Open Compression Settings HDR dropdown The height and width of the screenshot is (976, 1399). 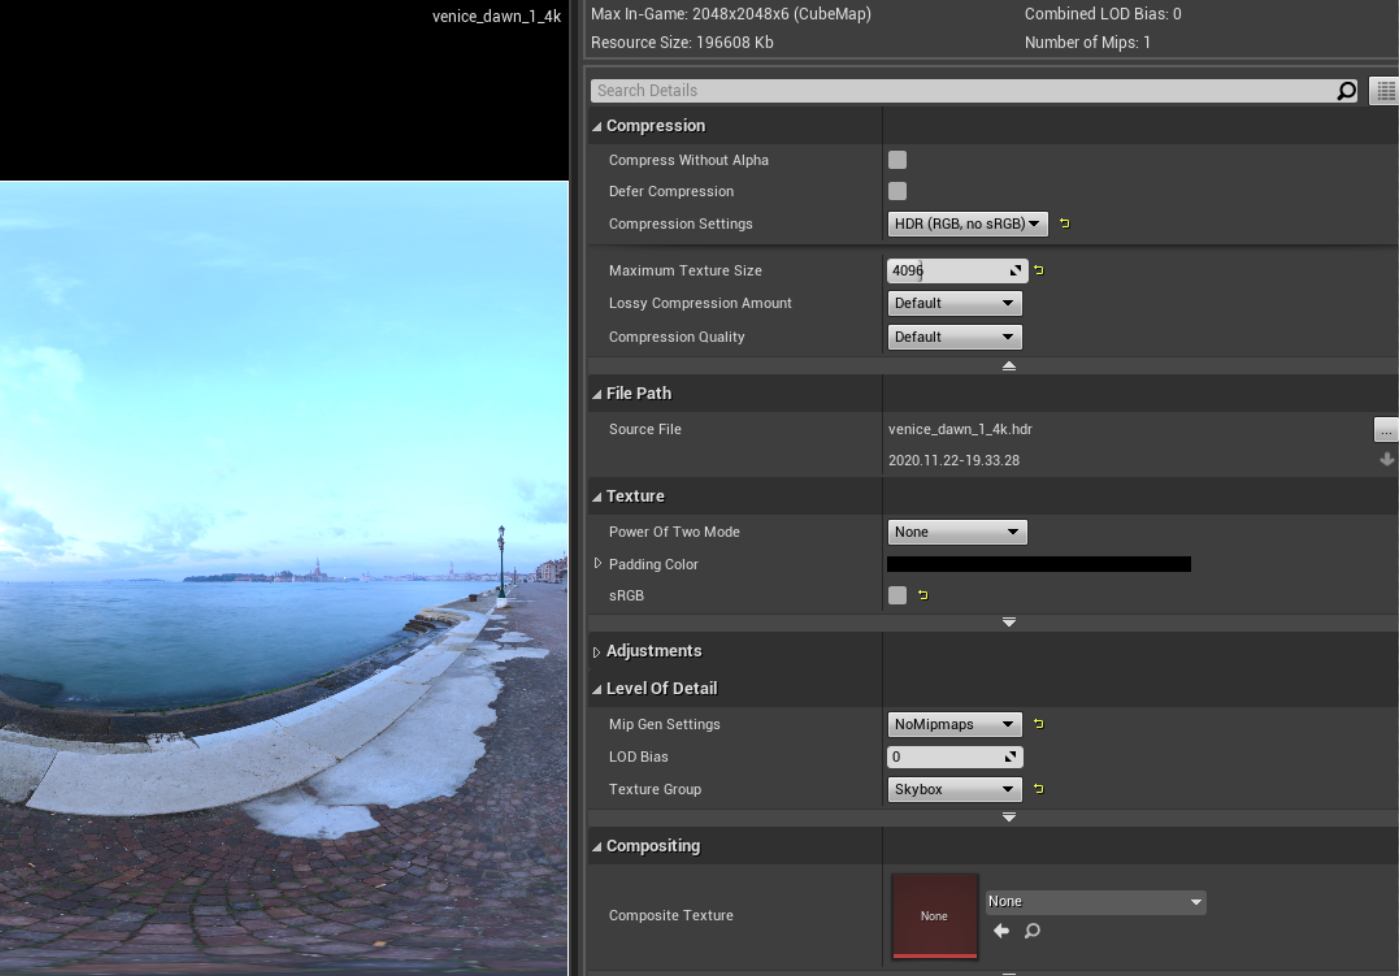966,224
